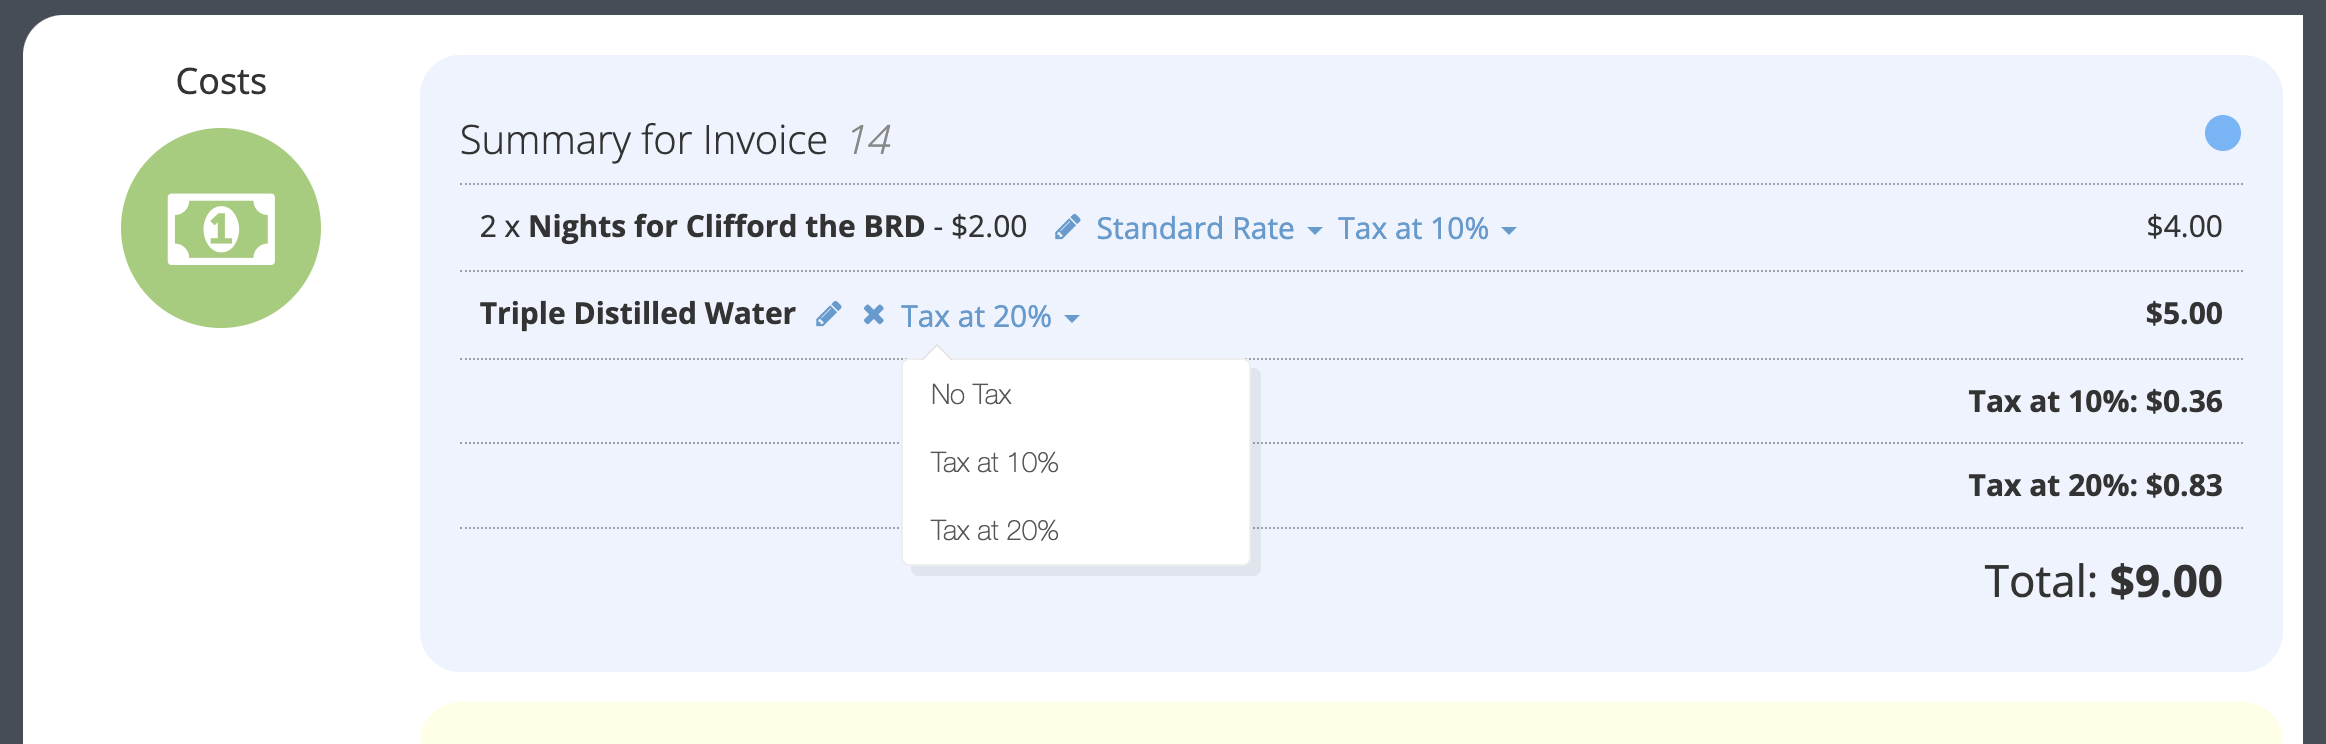Screen dimensions: 2326x744
Task: Click the green Costs money icon
Action: [x=221, y=228]
